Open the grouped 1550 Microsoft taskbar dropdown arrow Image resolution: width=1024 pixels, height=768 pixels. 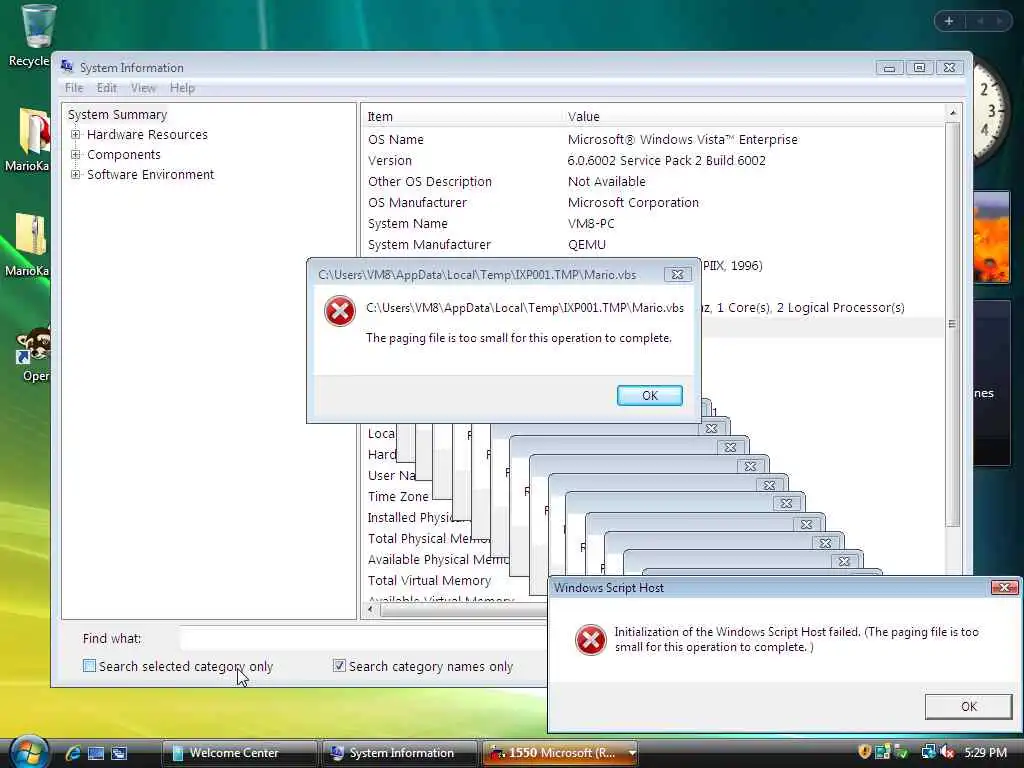point(632,753)
